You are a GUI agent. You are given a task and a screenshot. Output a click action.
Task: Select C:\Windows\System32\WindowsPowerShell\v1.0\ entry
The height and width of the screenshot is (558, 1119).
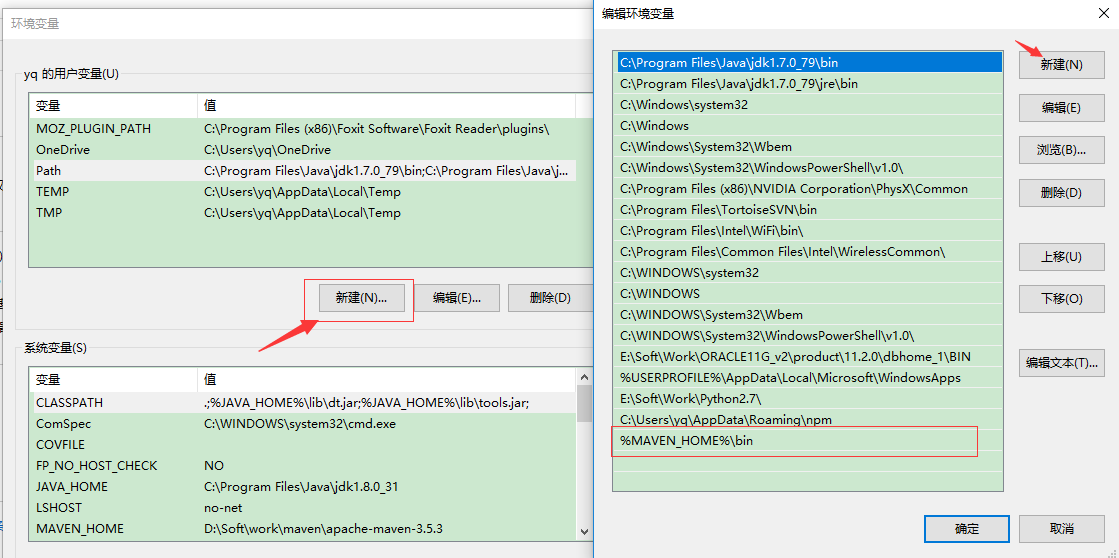tap(809, 168)
